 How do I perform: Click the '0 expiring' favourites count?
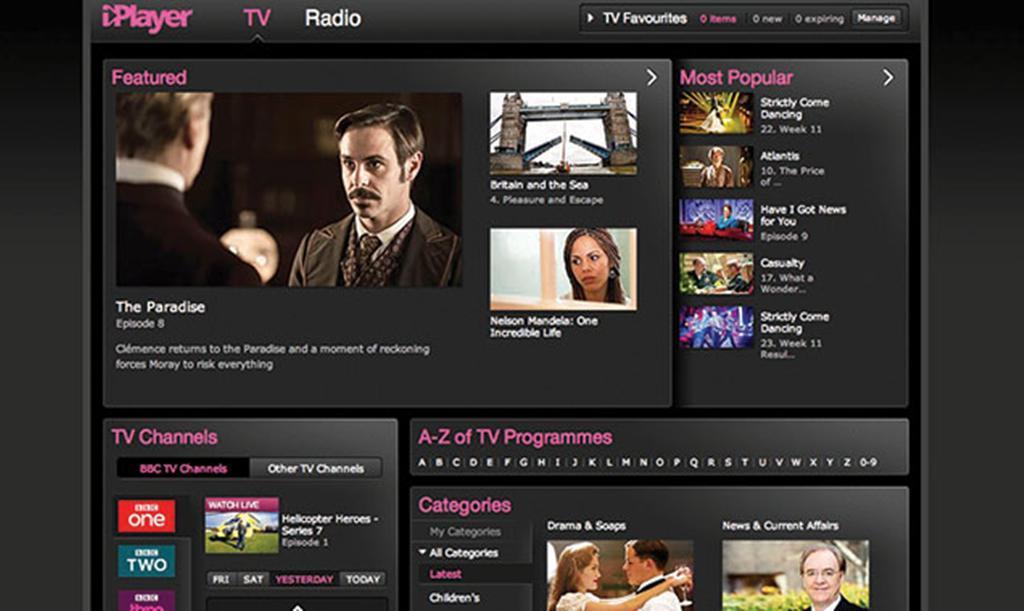(819, 19)
